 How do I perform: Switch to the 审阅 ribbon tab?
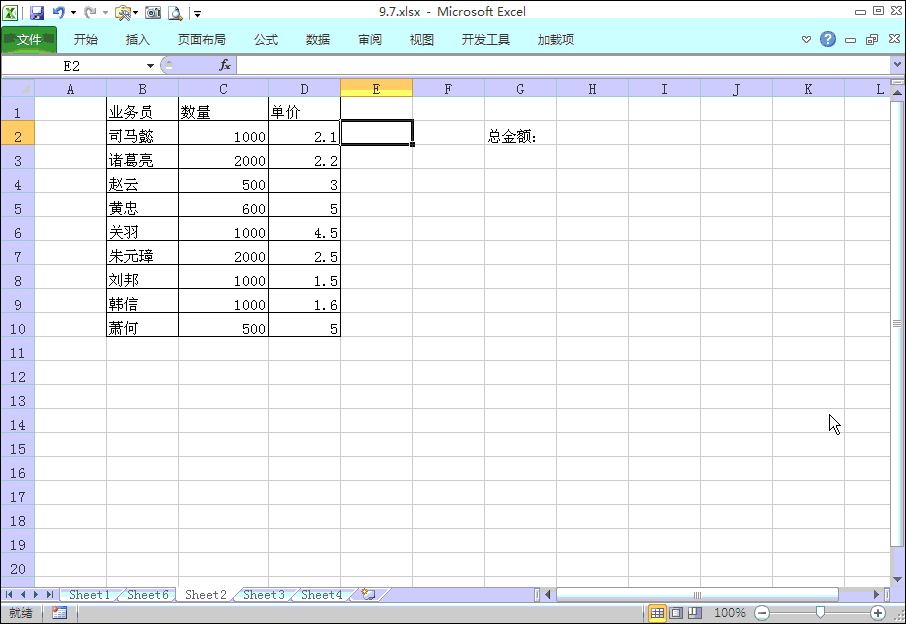[x=370, y=39]
